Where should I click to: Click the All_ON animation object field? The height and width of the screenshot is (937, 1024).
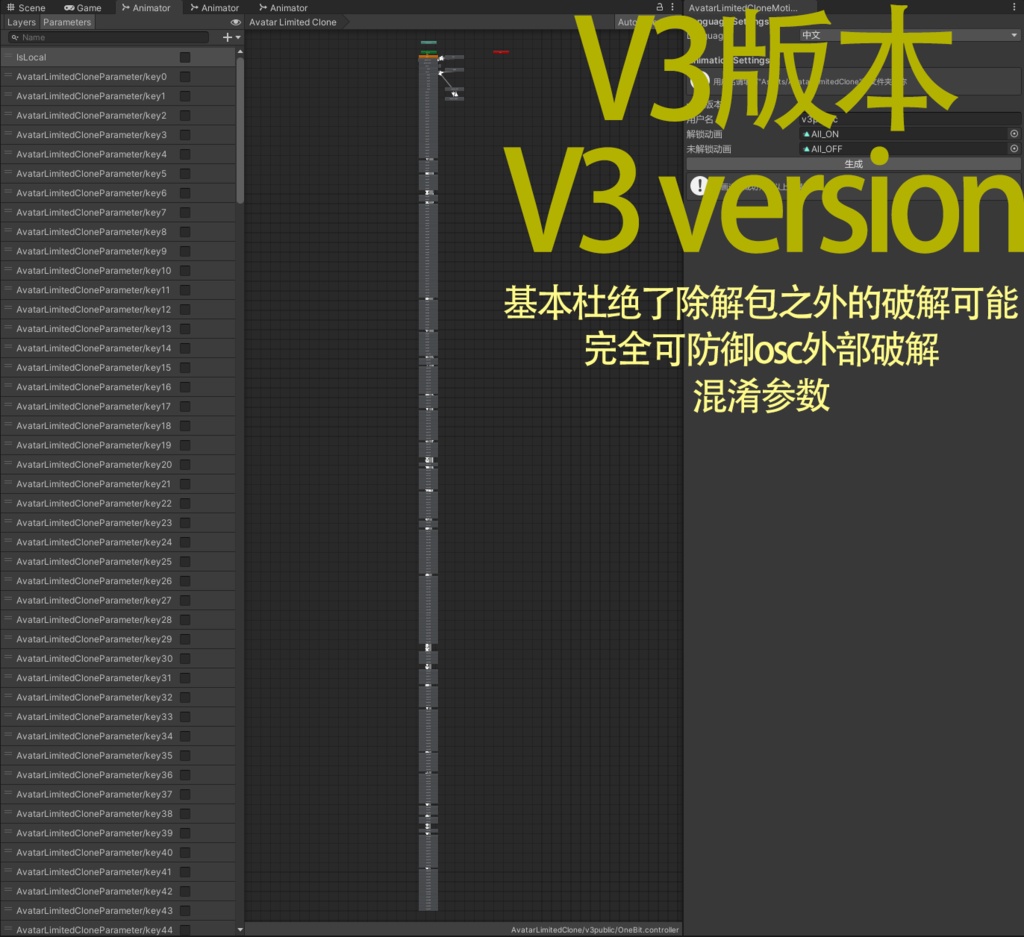(904, 134)
